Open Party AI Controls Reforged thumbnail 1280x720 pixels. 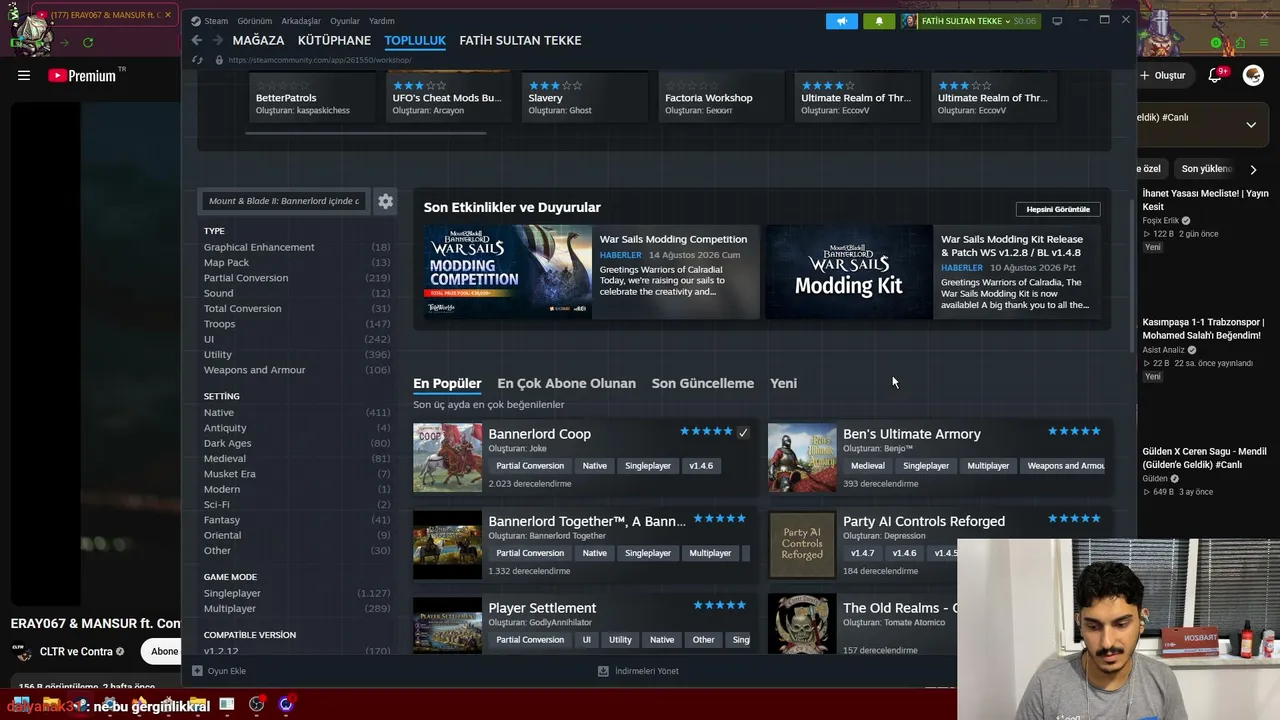pyautogui.click(x=802, y=545)
